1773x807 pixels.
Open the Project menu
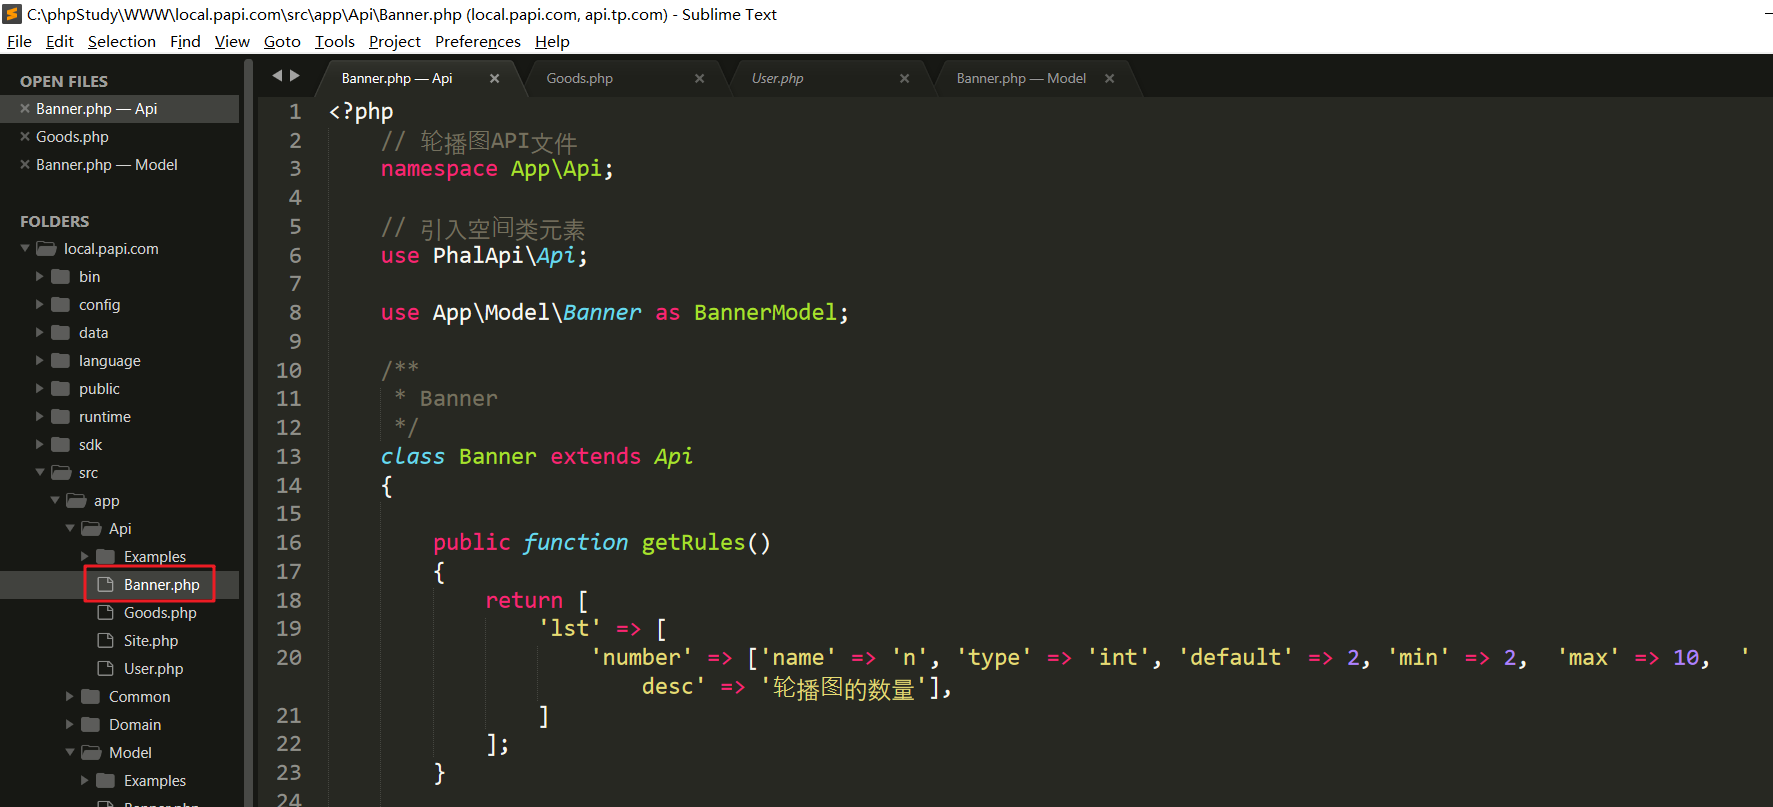395,42
